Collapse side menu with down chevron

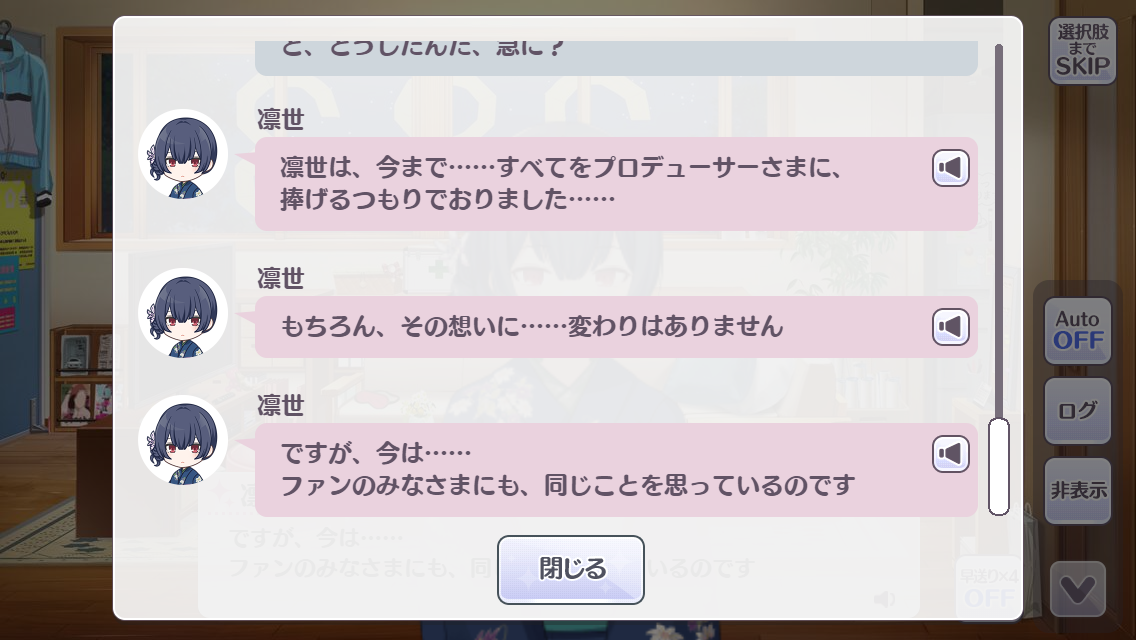[x=1078, y=589]
